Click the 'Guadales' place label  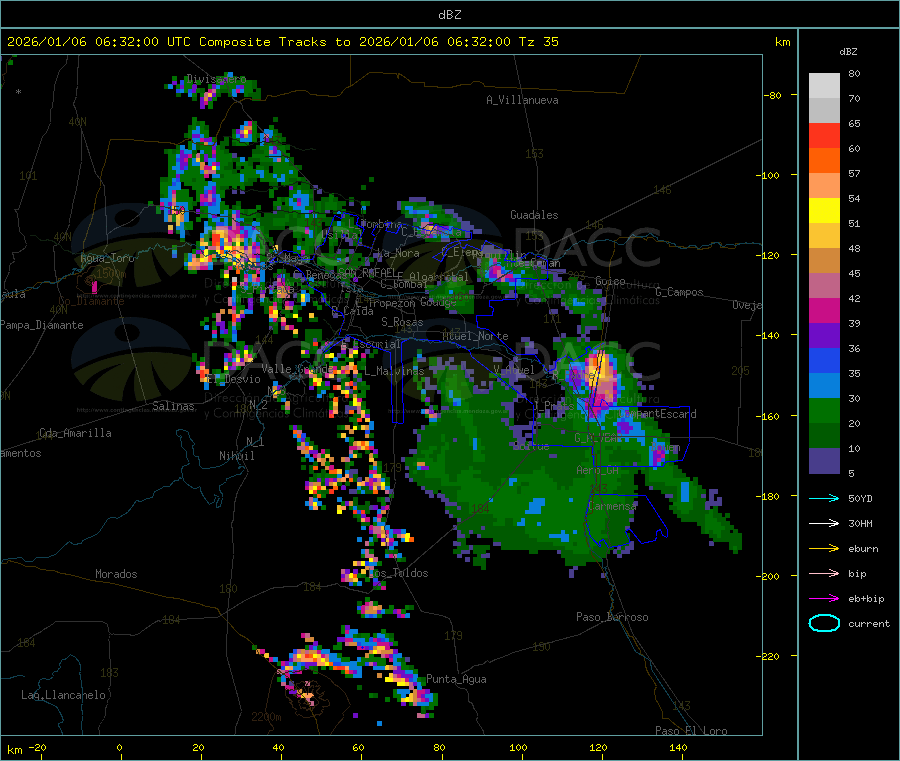[x=534, y=215]
